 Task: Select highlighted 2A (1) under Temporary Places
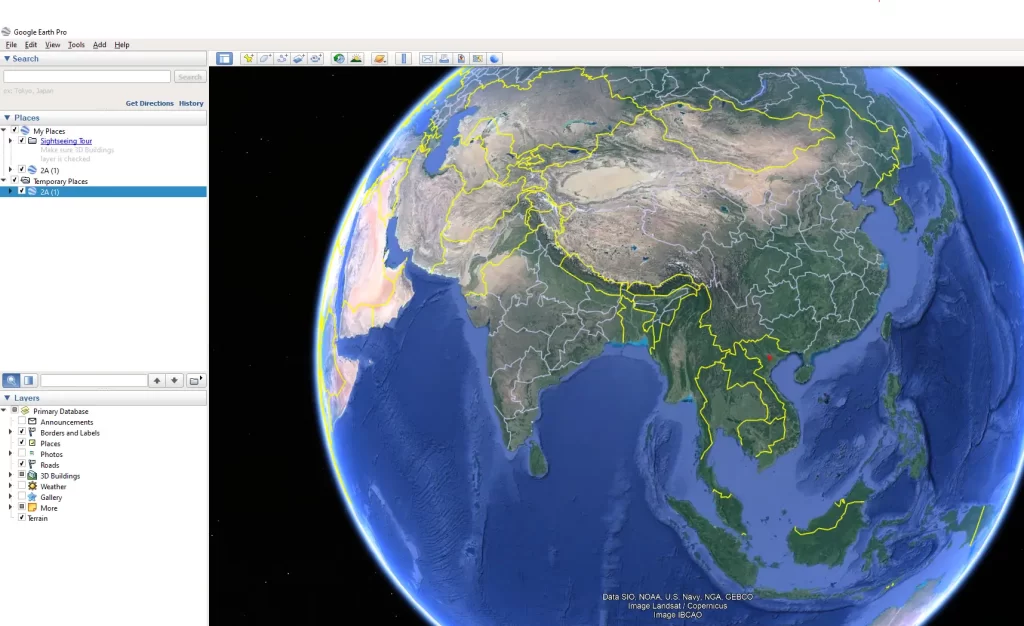pyautogui.click(x=103, y=192)
